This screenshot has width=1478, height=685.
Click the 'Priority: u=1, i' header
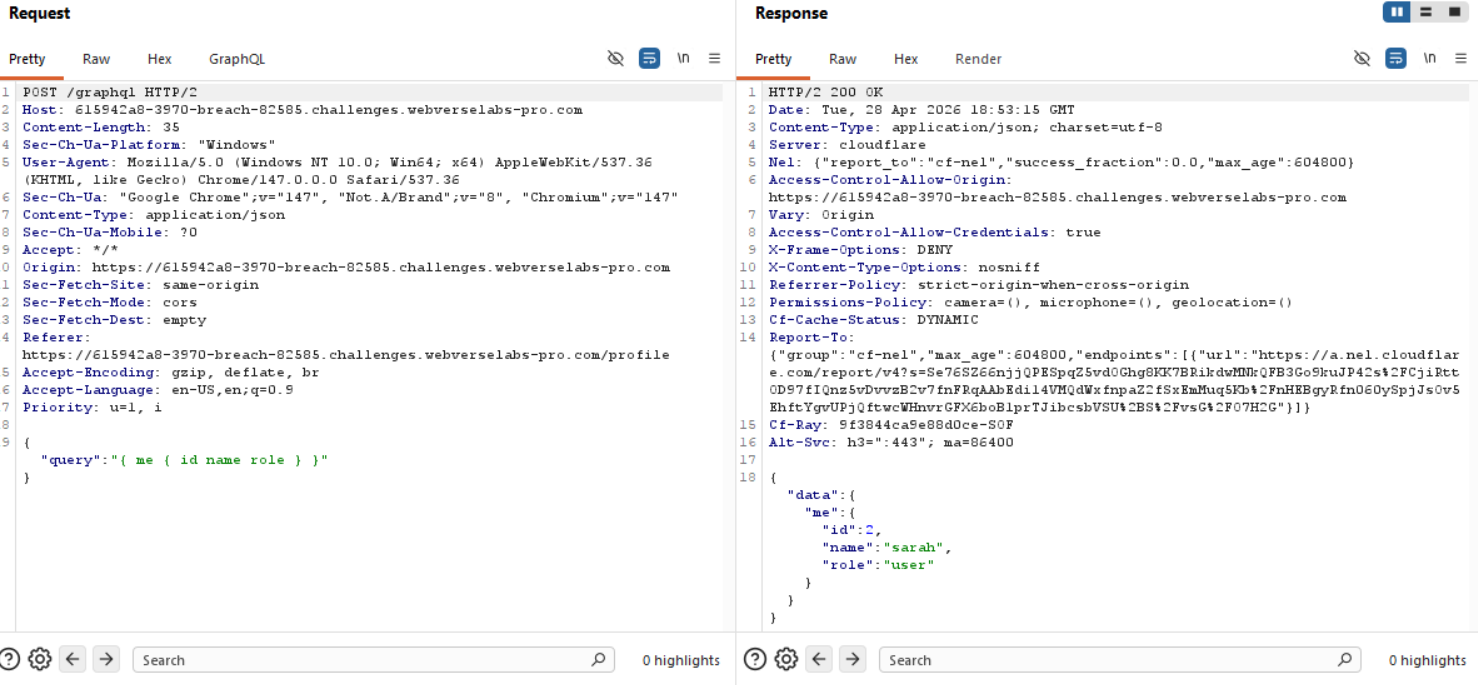[92, 407]
